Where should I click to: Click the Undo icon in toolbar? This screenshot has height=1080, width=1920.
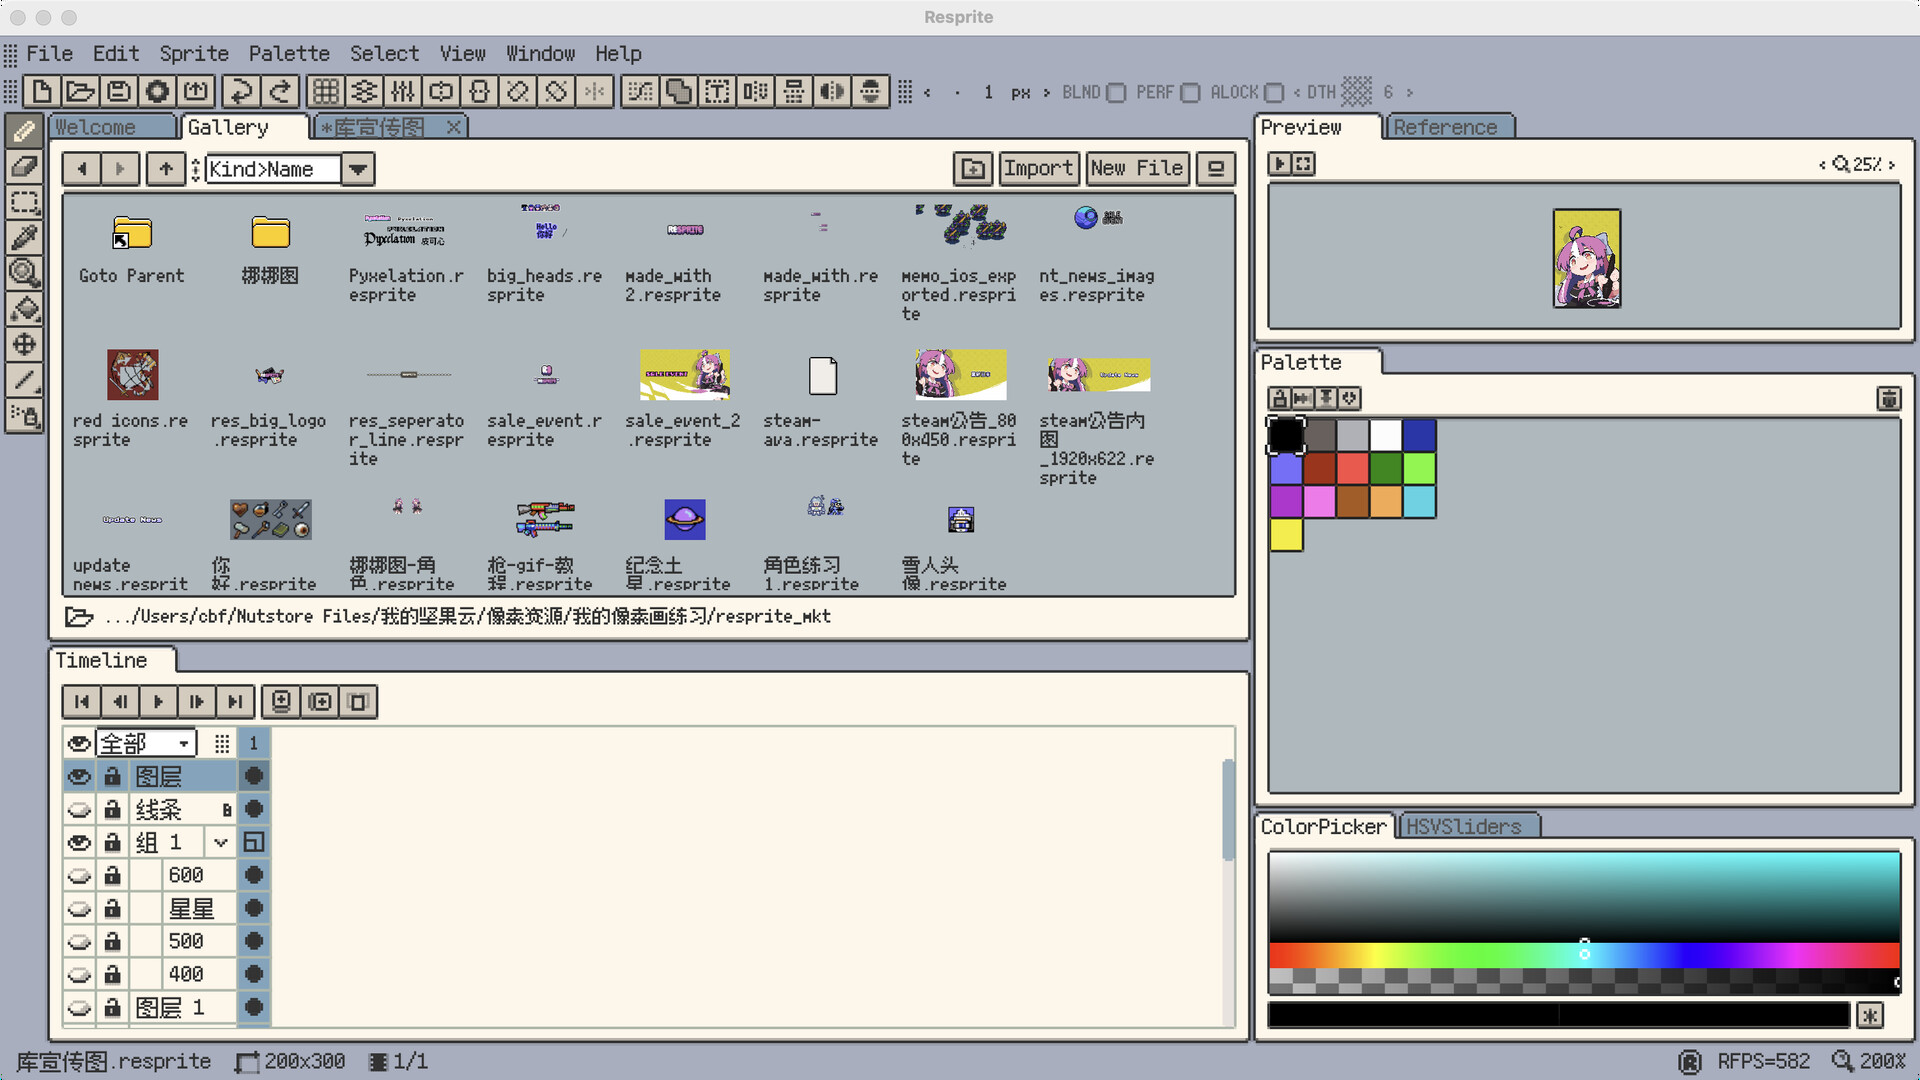241,92
